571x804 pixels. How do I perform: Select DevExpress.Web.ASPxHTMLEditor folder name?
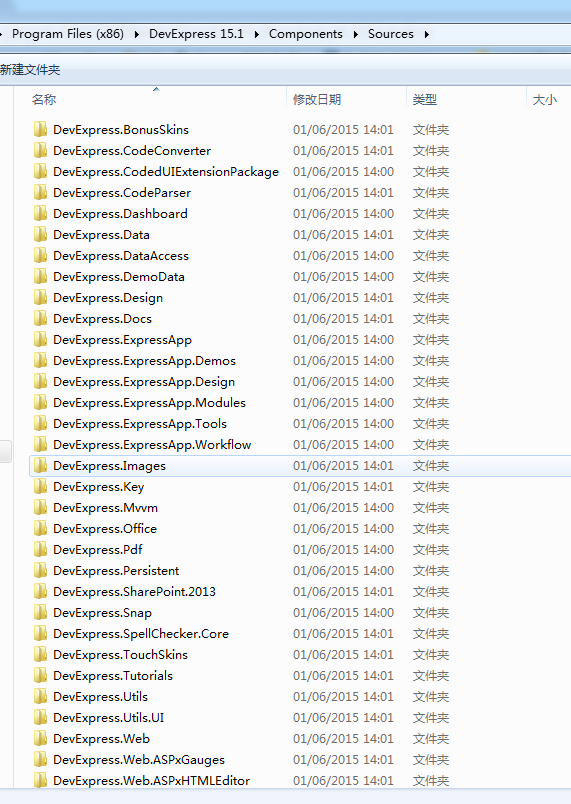[x=152, y=781]
